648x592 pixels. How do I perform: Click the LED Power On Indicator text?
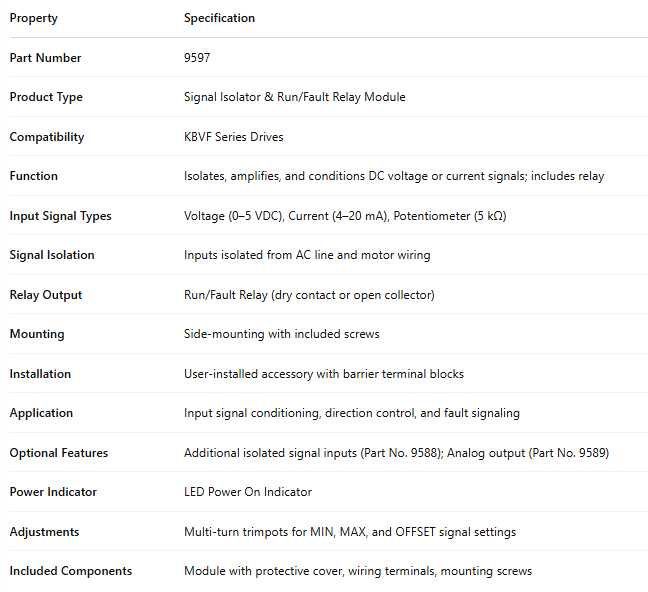coord(248,492)
